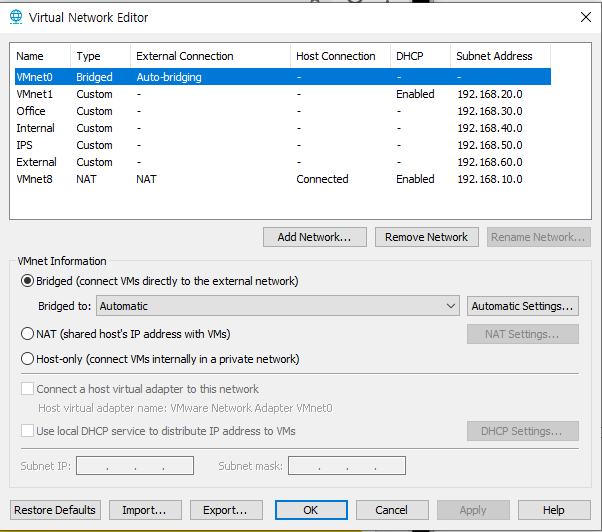This screenshot has width=602, height=532.
Task: Click the Import button
Action: coord(145,510)
